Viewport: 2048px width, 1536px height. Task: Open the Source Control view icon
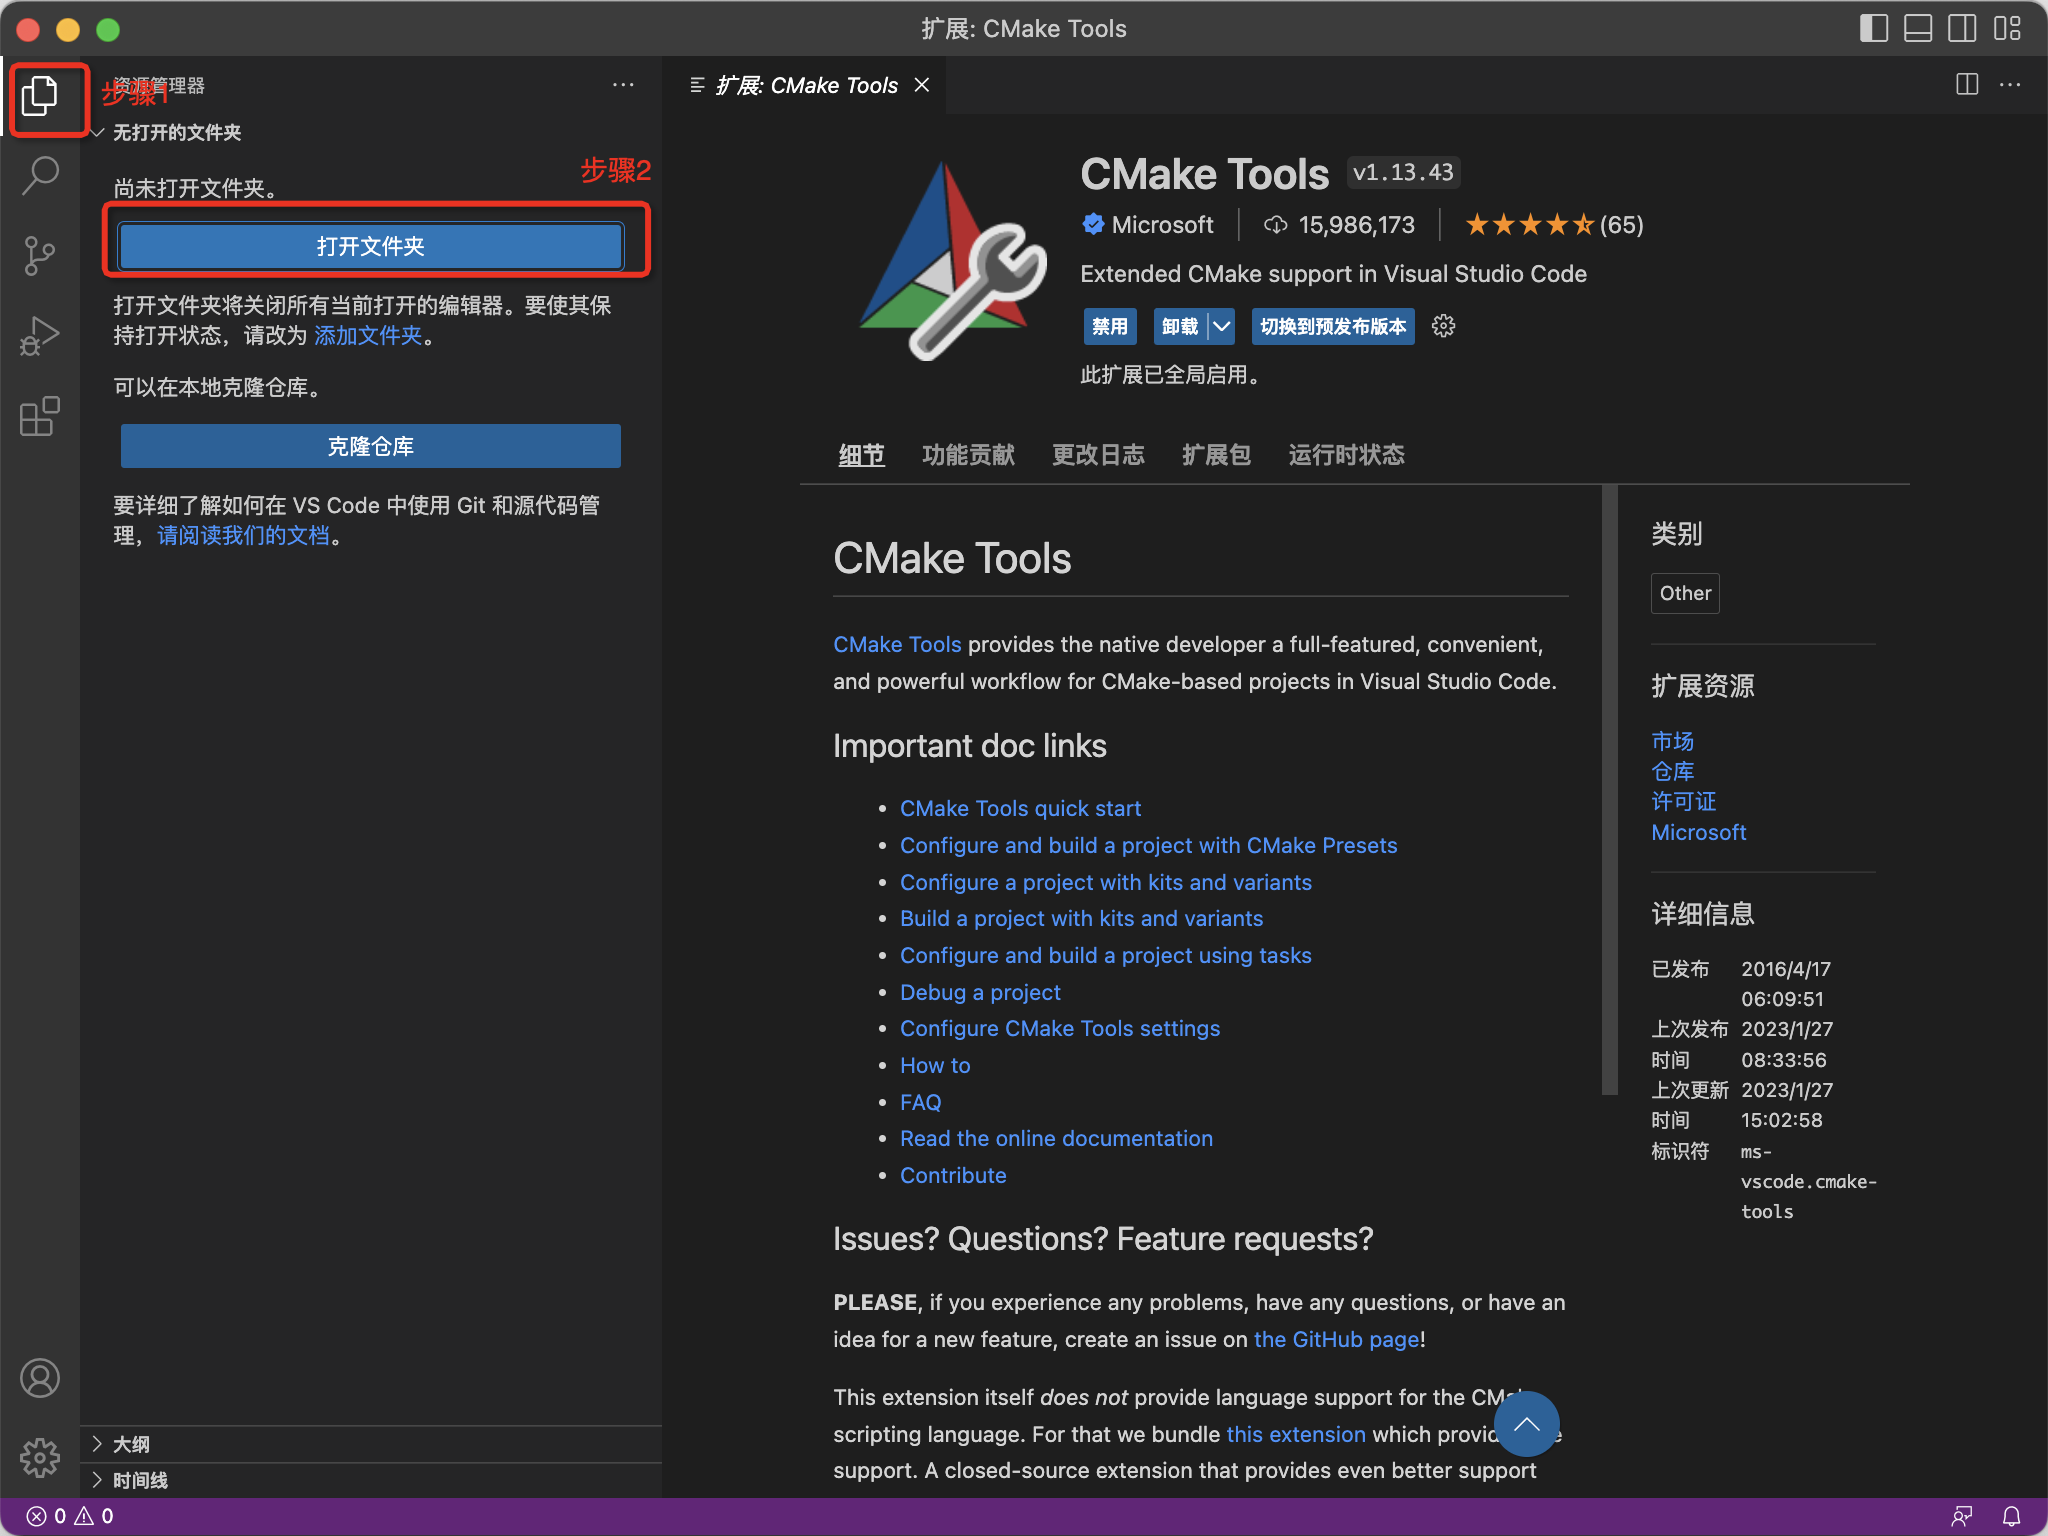click(40, 255)
